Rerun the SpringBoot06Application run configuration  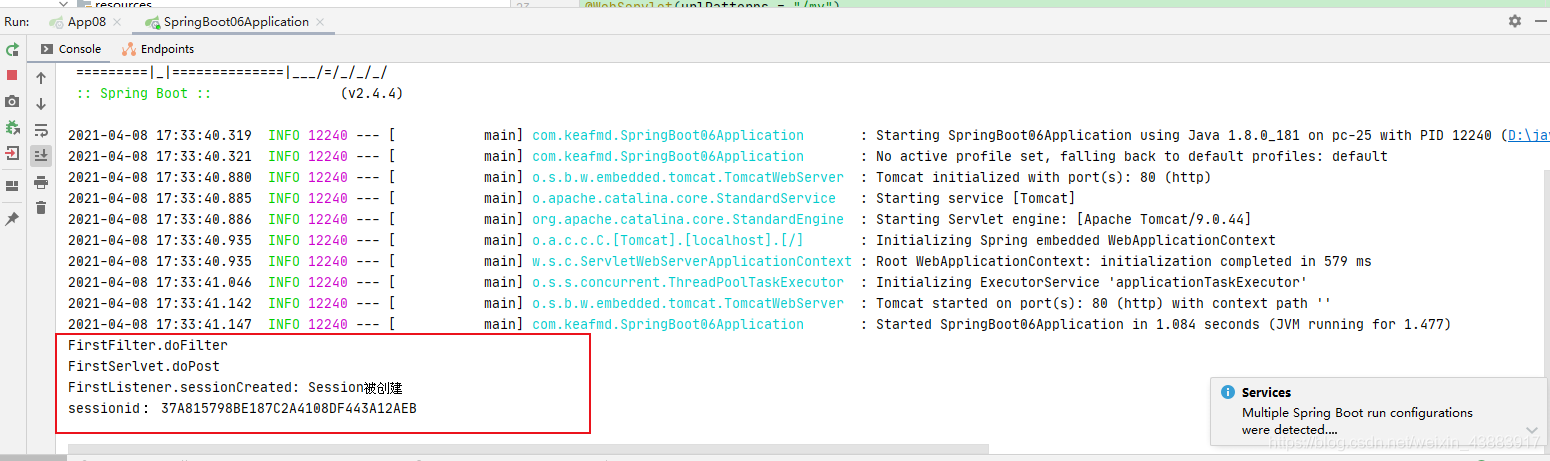(x=12, y=49)
